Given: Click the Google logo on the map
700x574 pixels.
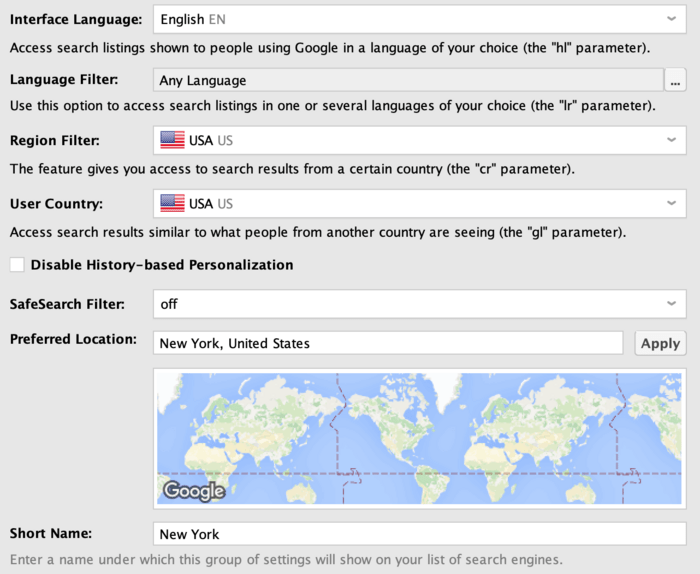Looking at the screenshot, I should 194,491.
